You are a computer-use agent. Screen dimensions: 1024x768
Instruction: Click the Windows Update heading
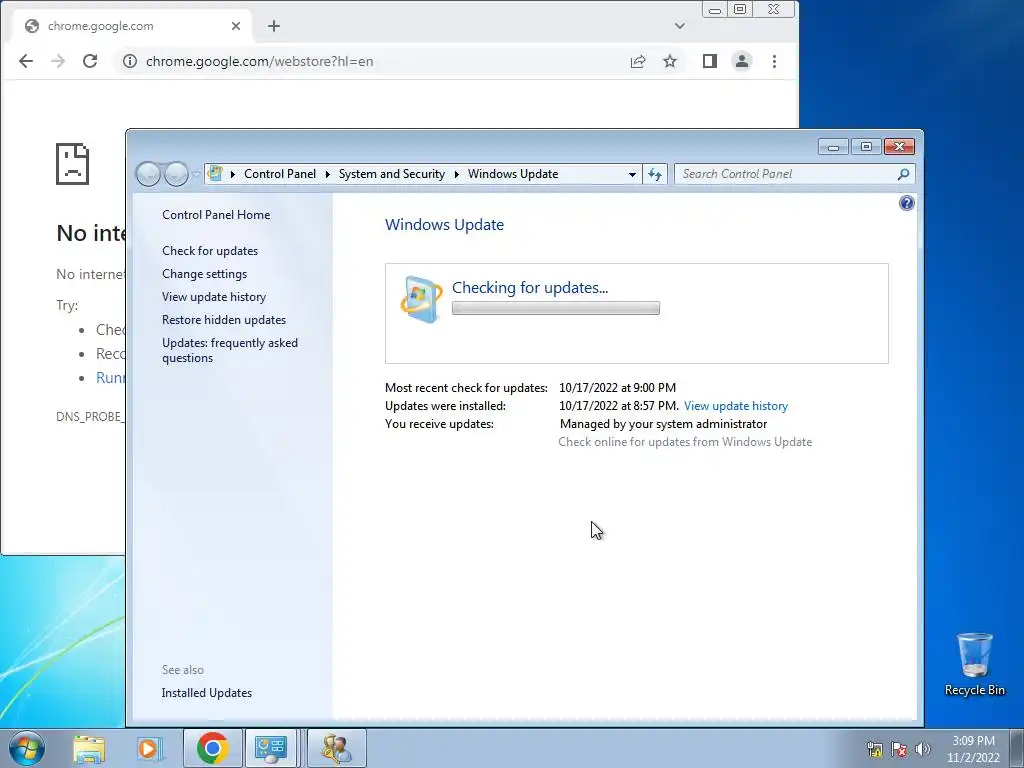(444, 225)
